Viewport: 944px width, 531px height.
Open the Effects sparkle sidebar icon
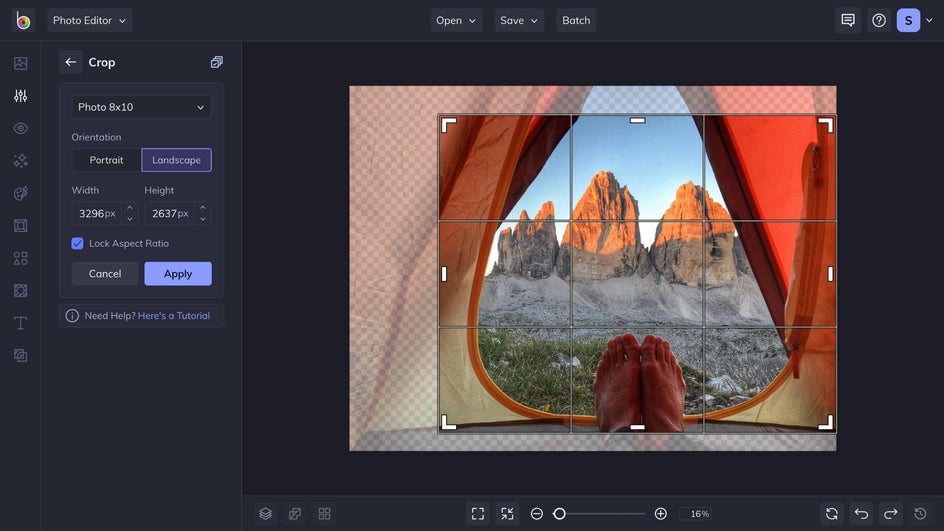click(x=20, y=161)
